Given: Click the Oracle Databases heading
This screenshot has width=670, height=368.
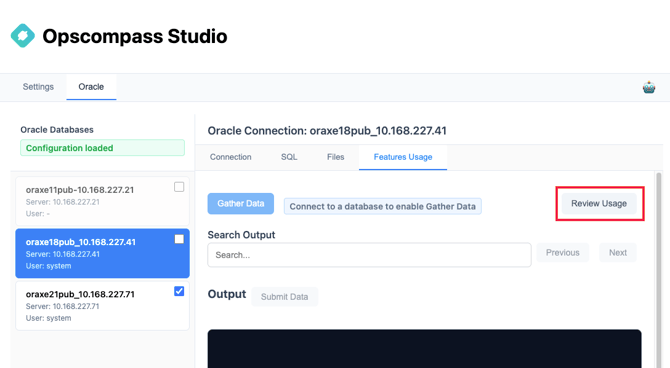Looking at the screenshot, I should [57, 130].
